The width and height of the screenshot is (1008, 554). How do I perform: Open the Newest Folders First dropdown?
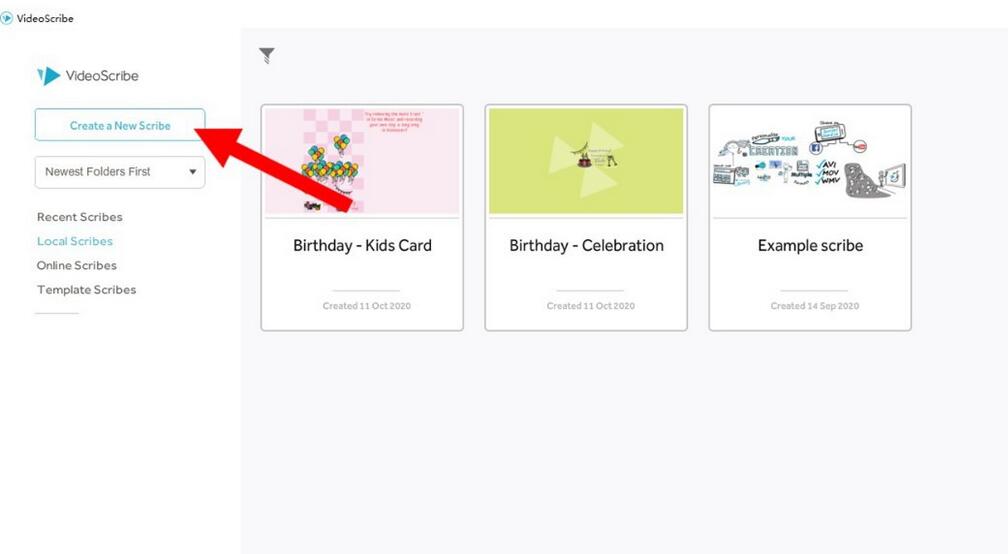click(120, 172)
